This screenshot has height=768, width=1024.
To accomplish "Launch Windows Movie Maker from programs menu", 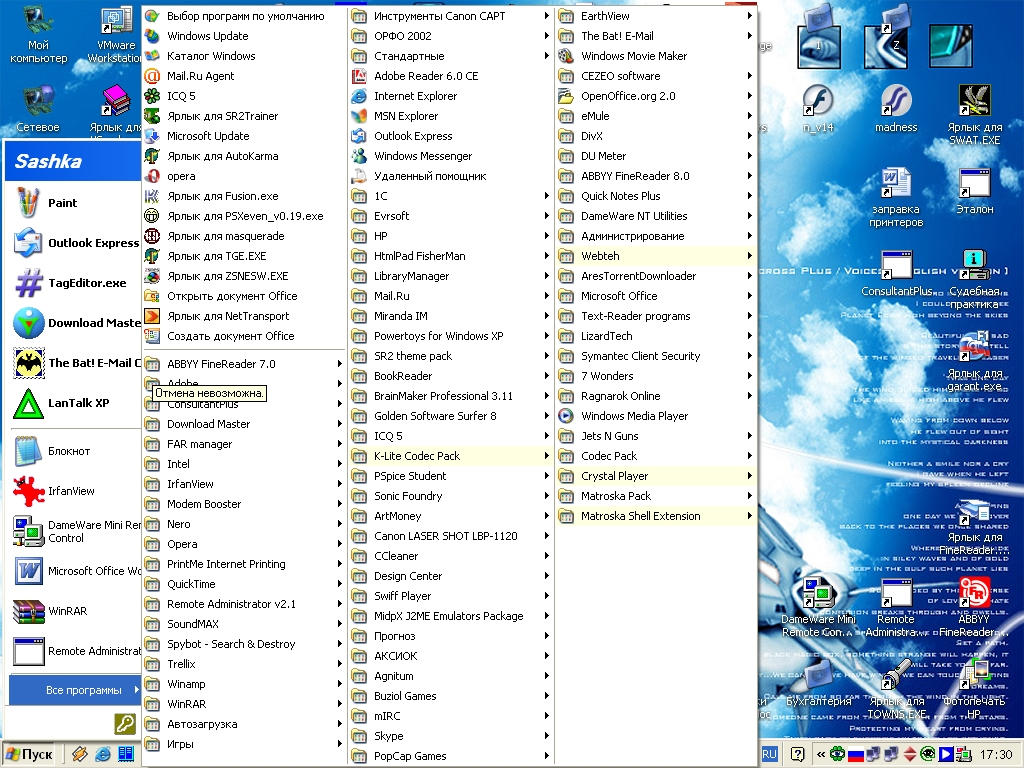I will 656,56.
